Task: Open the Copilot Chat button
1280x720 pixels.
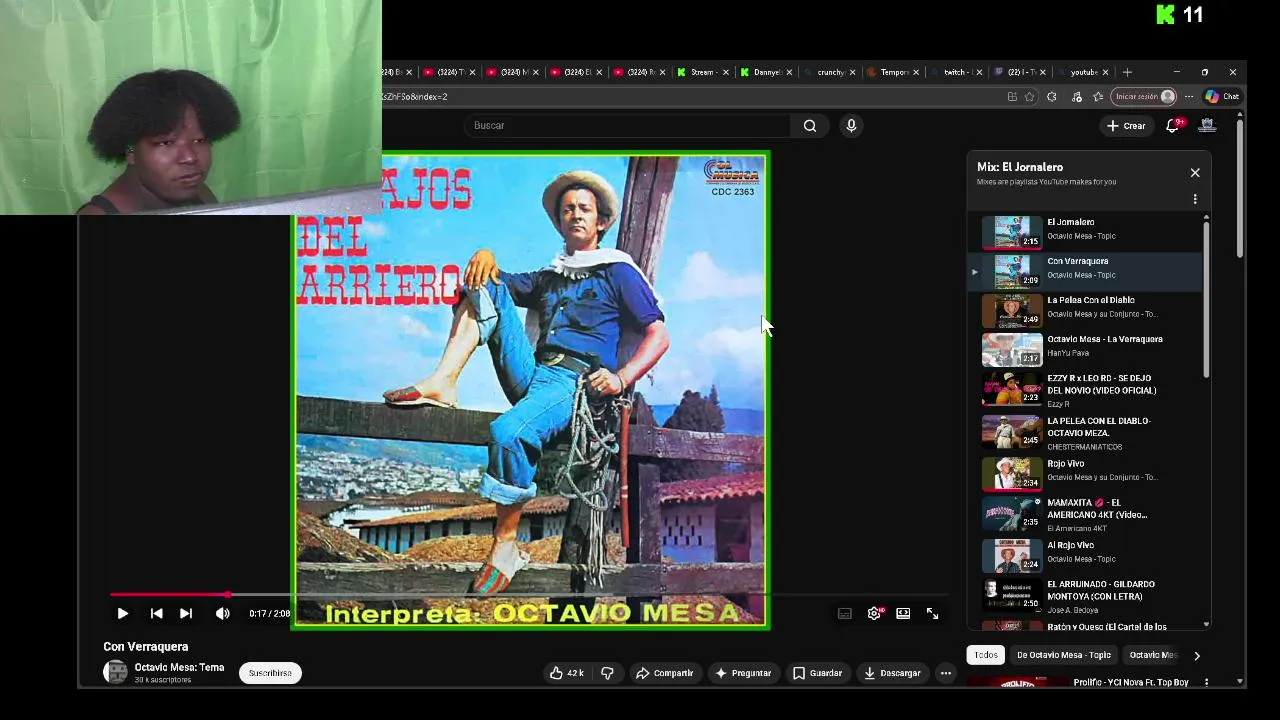Action: [x=1222, y=97]
